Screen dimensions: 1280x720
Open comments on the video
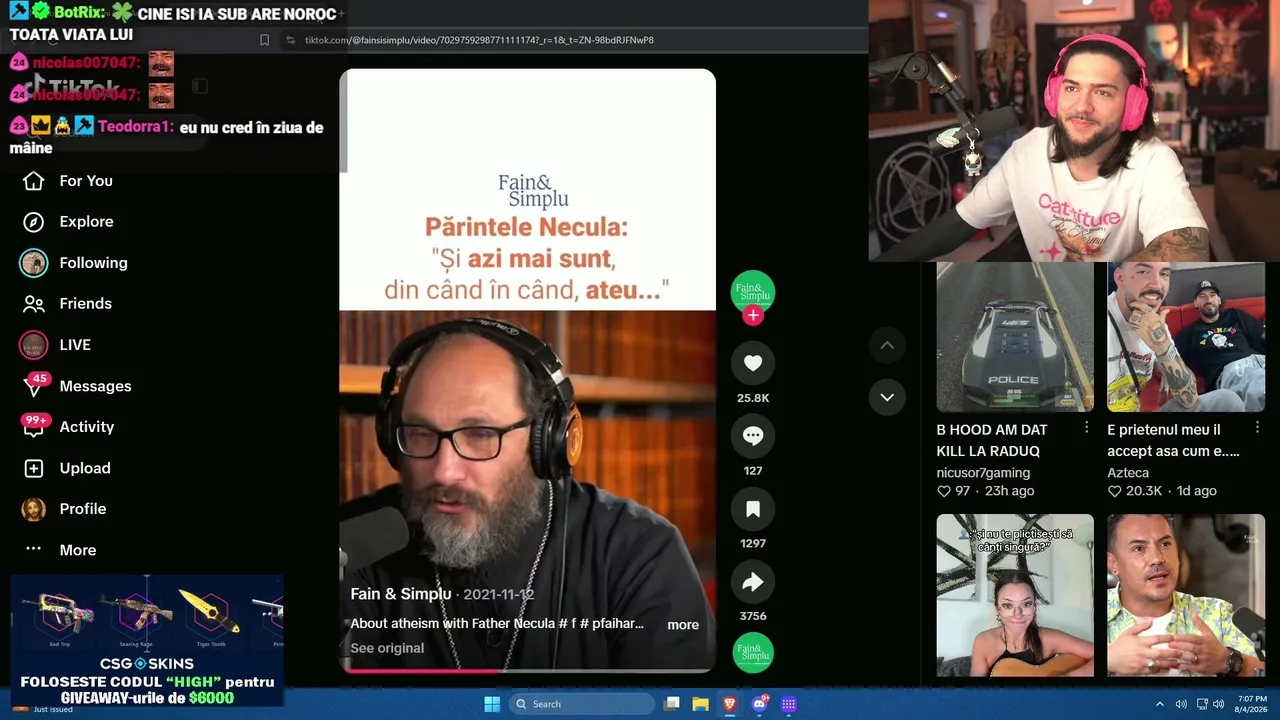tap(753, 436)
